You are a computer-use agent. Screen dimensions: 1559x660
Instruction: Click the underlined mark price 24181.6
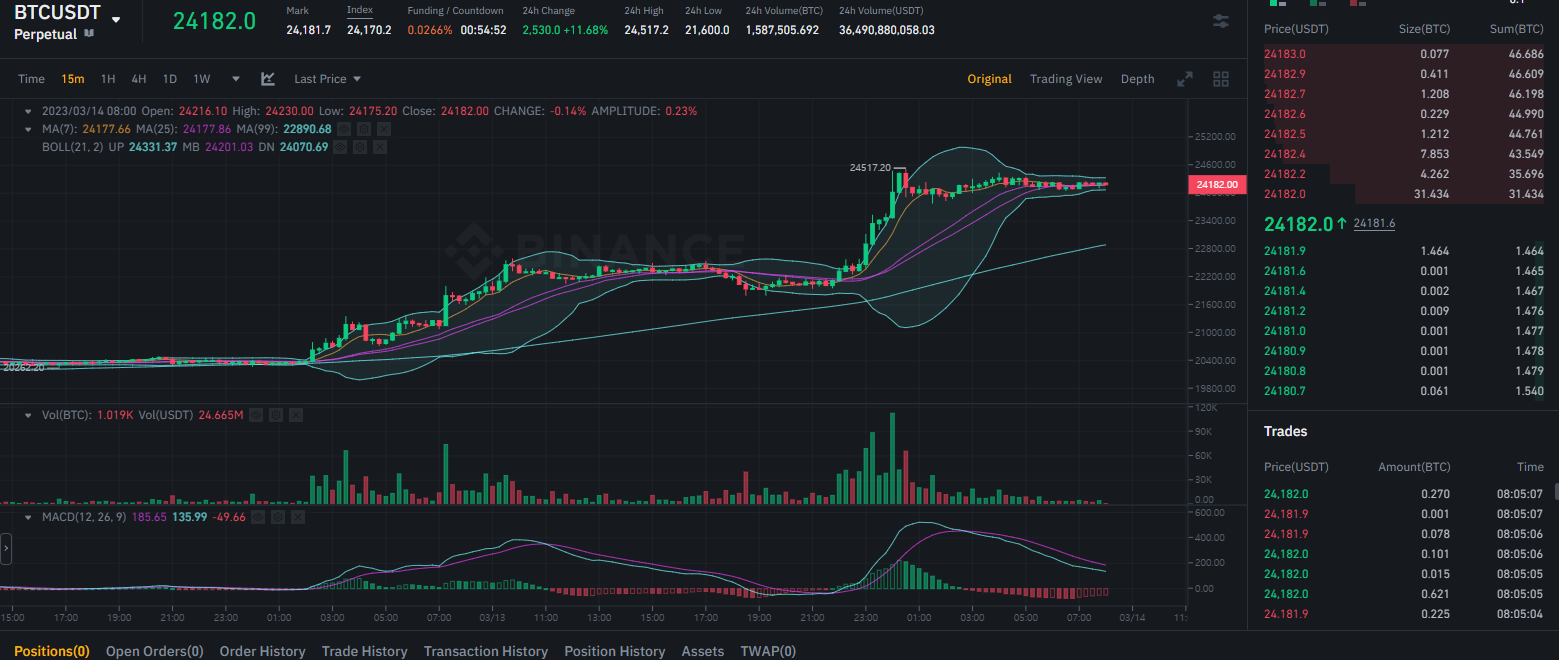click(1374, 224)
